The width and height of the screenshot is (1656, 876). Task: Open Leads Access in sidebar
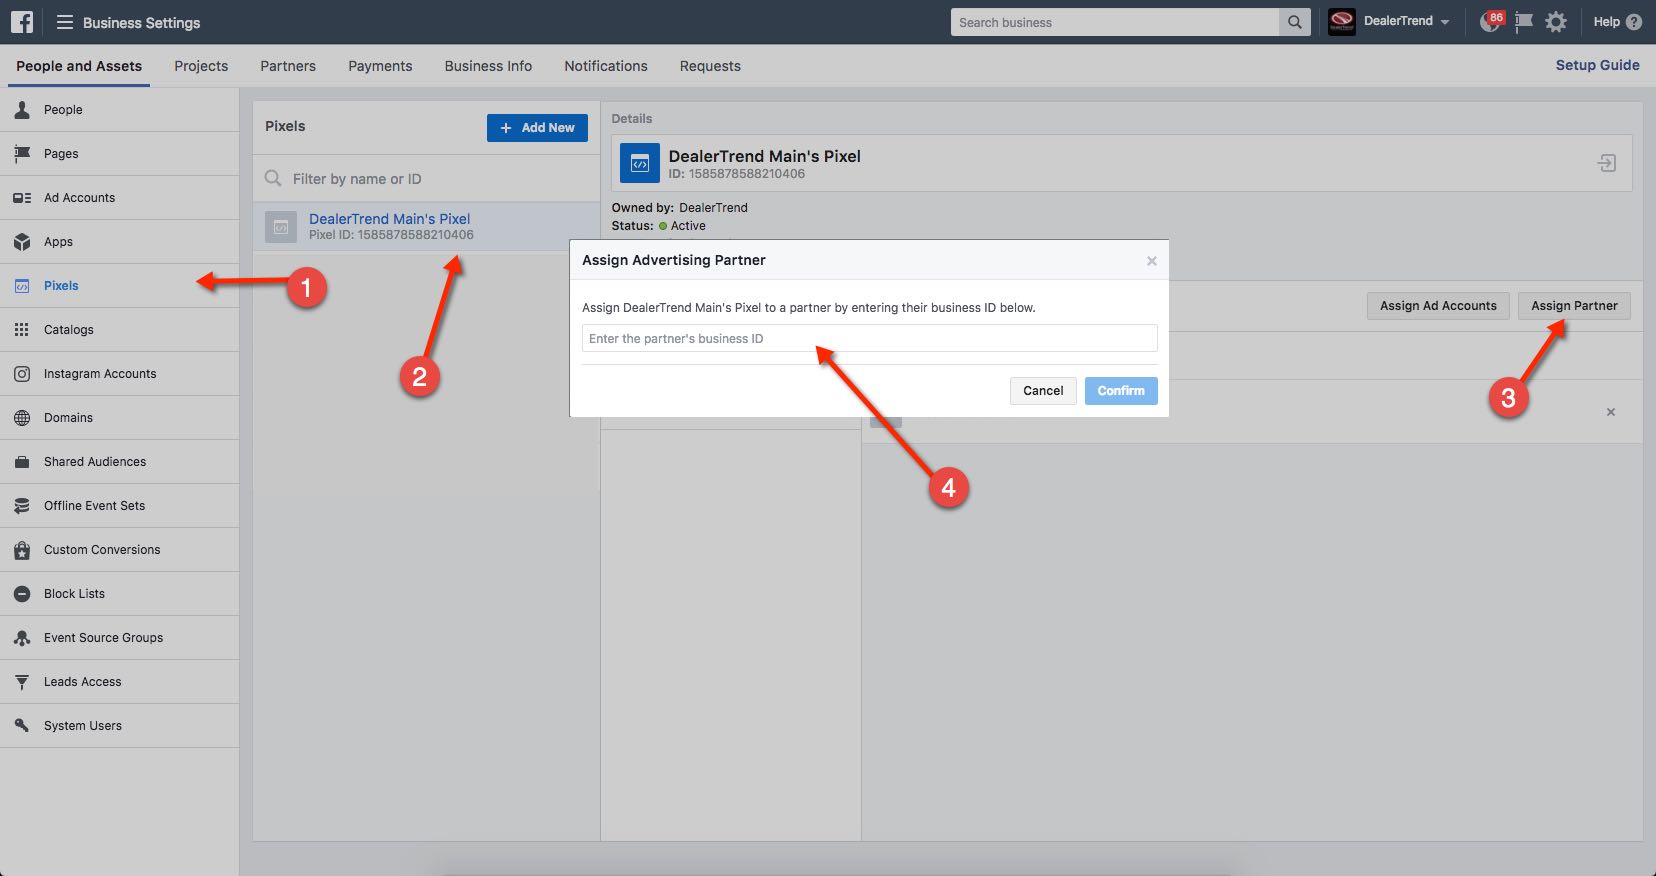(x=119, y=682)
